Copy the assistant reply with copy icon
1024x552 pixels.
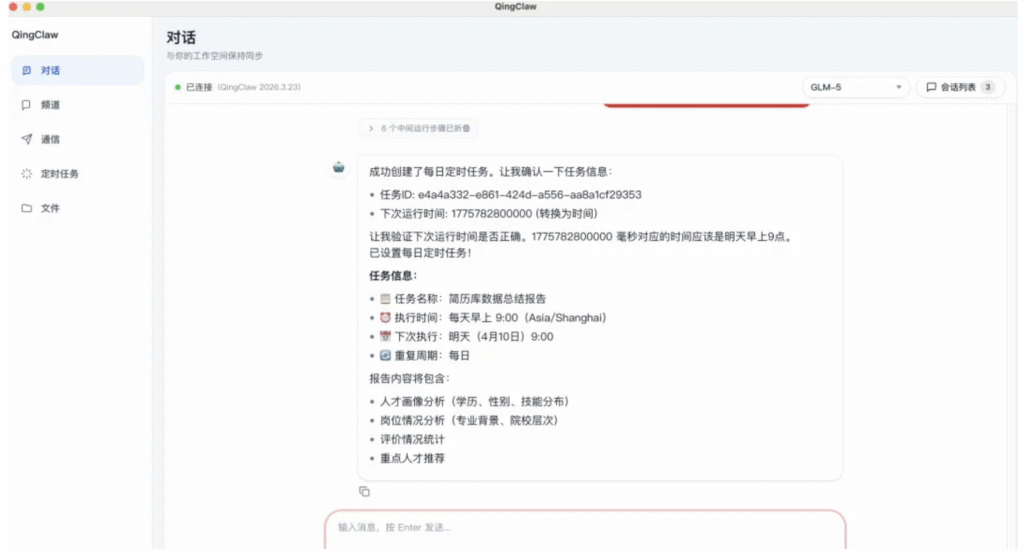click(364, 491)
